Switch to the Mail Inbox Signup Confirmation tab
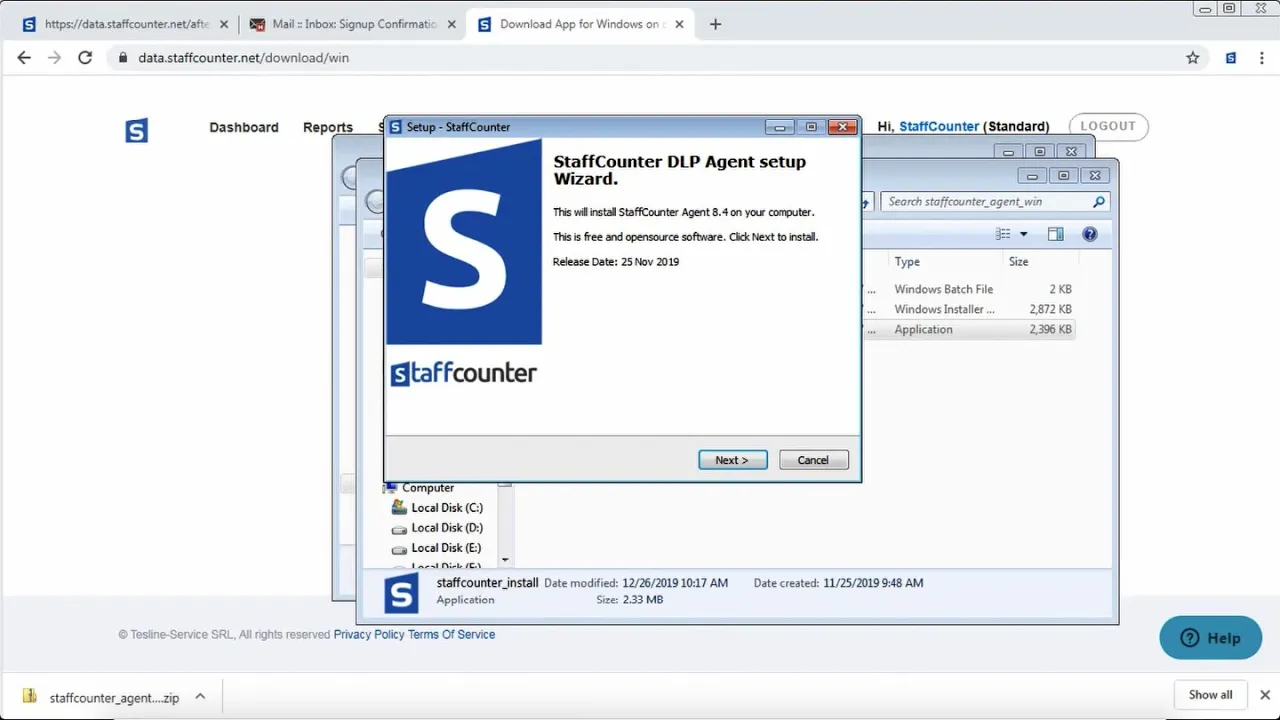The image size is (1280, 720). [351, 24]
